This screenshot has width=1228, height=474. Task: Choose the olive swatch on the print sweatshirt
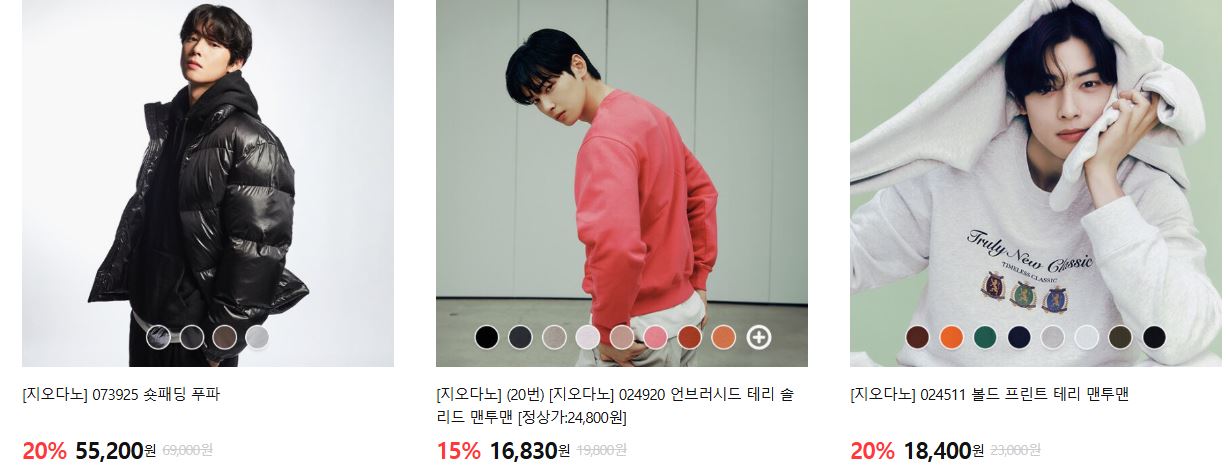1121,338
